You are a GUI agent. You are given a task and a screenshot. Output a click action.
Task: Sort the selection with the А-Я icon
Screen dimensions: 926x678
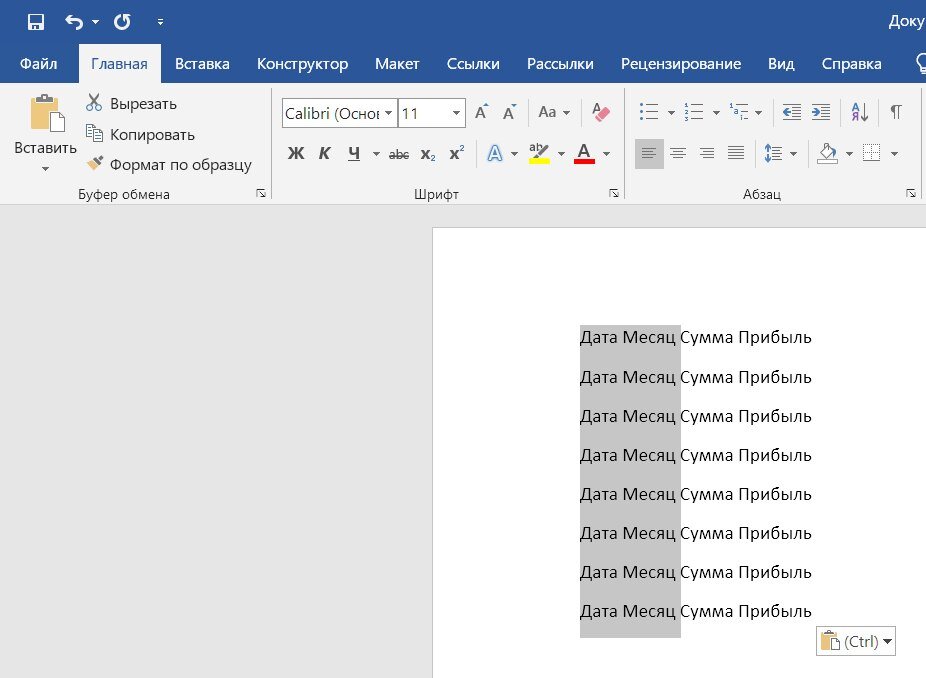tap(860, 112)
